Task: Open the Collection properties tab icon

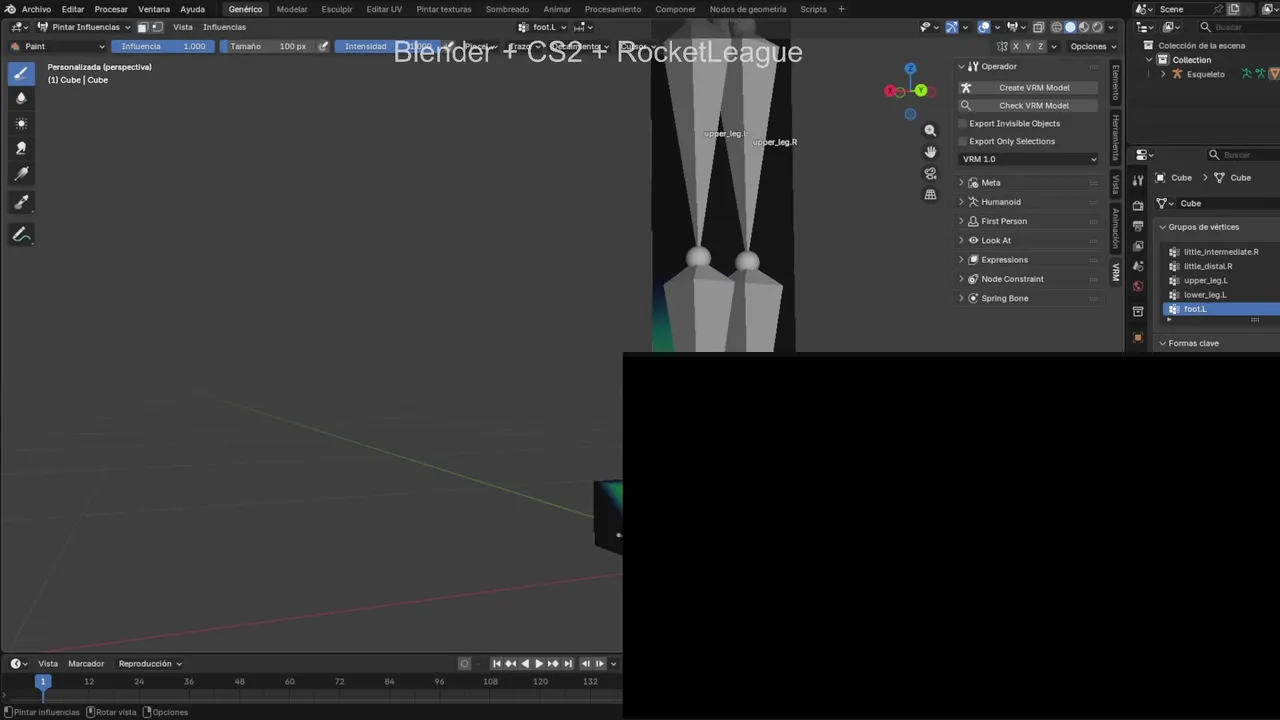Action: (1138, 312)
